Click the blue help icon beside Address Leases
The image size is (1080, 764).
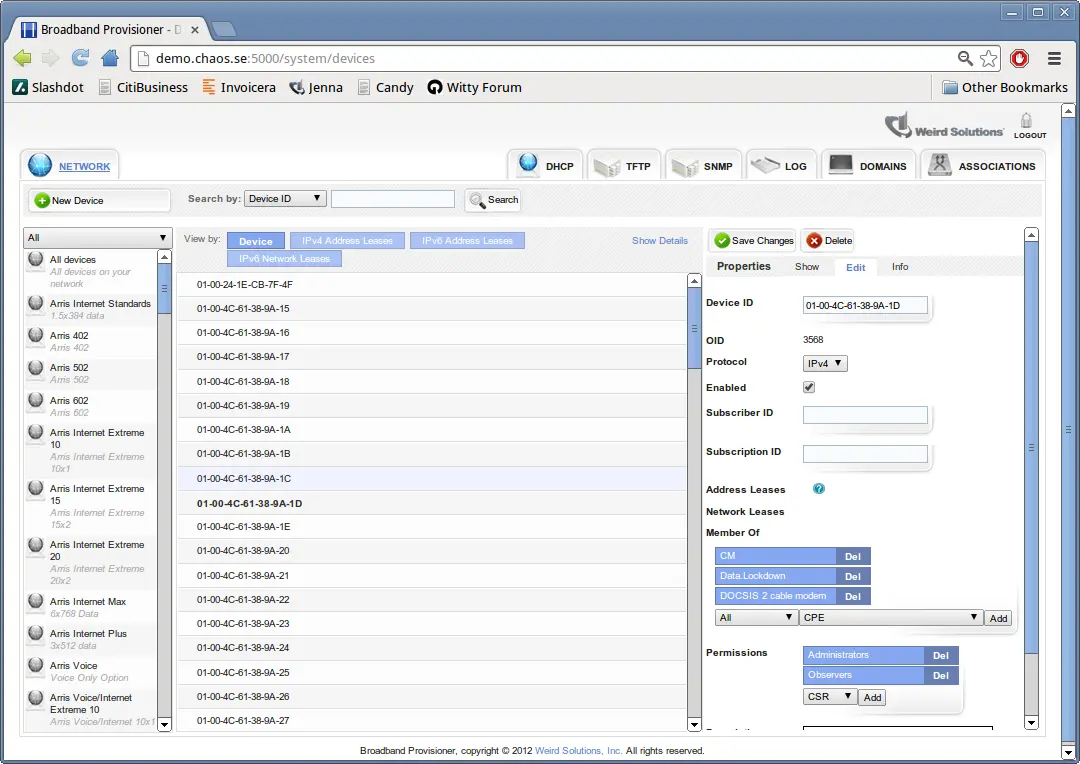click(818, 489)
